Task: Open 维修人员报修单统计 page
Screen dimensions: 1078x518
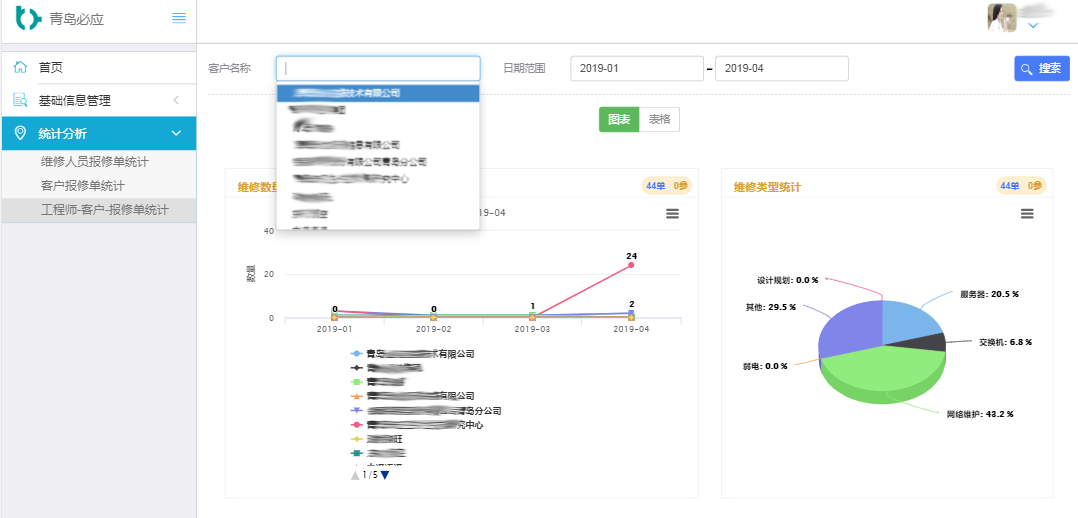Action: pyautogui.click(x=94, y=162)
